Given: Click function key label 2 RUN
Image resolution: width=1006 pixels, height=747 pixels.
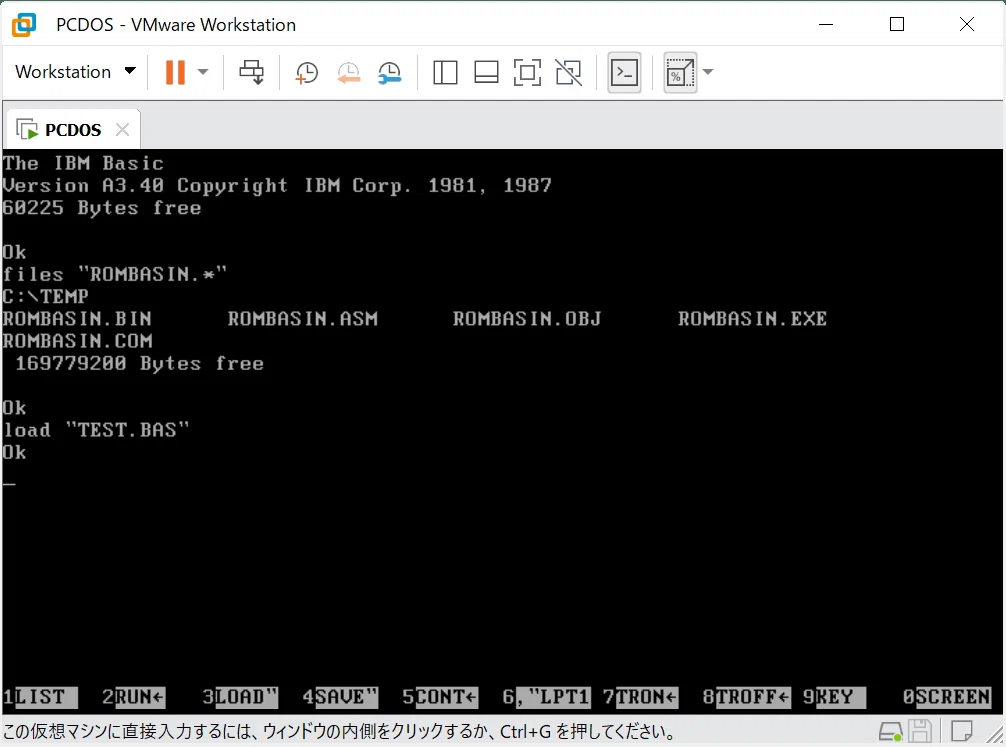Looking at the screenshot, I should (x=133, y=697).
